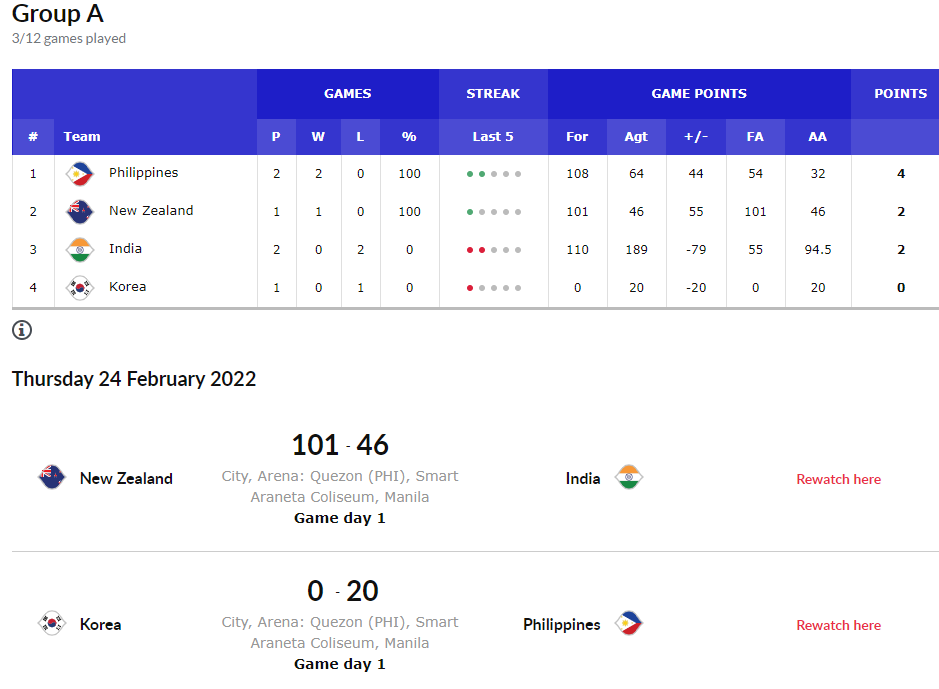Click Korea Last 5 streak dots
The height and width of the screenshot is (689, 939).
[494, 288]
